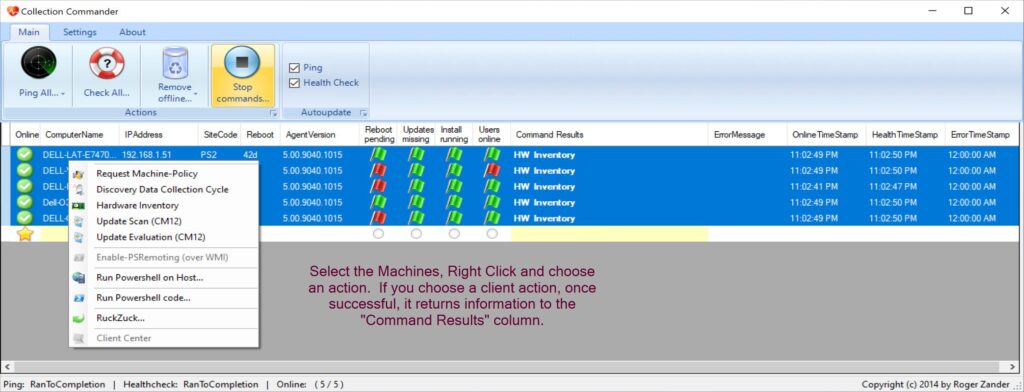
Task: Toggle the Ping autoupdate checkbox
Action: point(294,67)
